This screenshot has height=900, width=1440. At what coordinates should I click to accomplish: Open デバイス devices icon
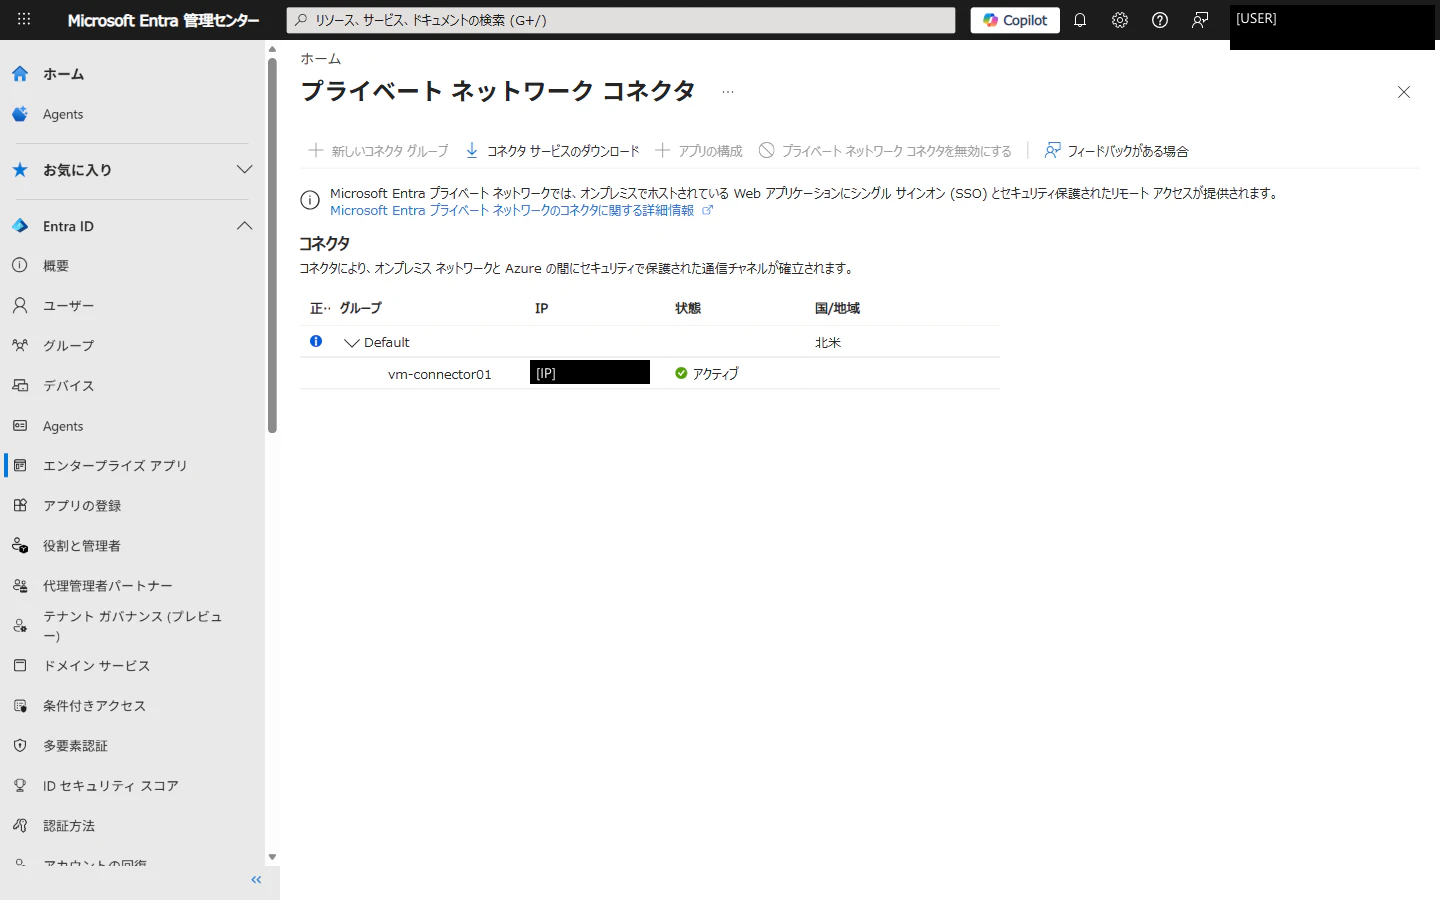(20, 385)
